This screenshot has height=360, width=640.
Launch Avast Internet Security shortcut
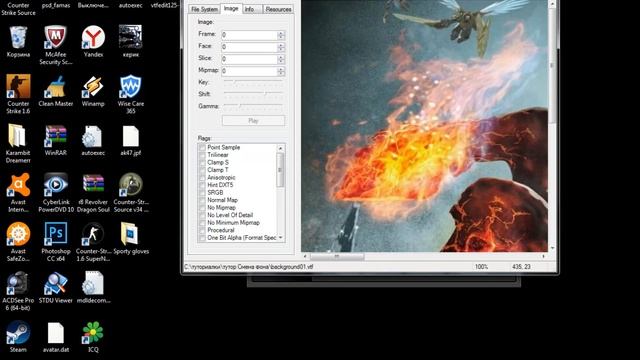[x=18, y=193]
